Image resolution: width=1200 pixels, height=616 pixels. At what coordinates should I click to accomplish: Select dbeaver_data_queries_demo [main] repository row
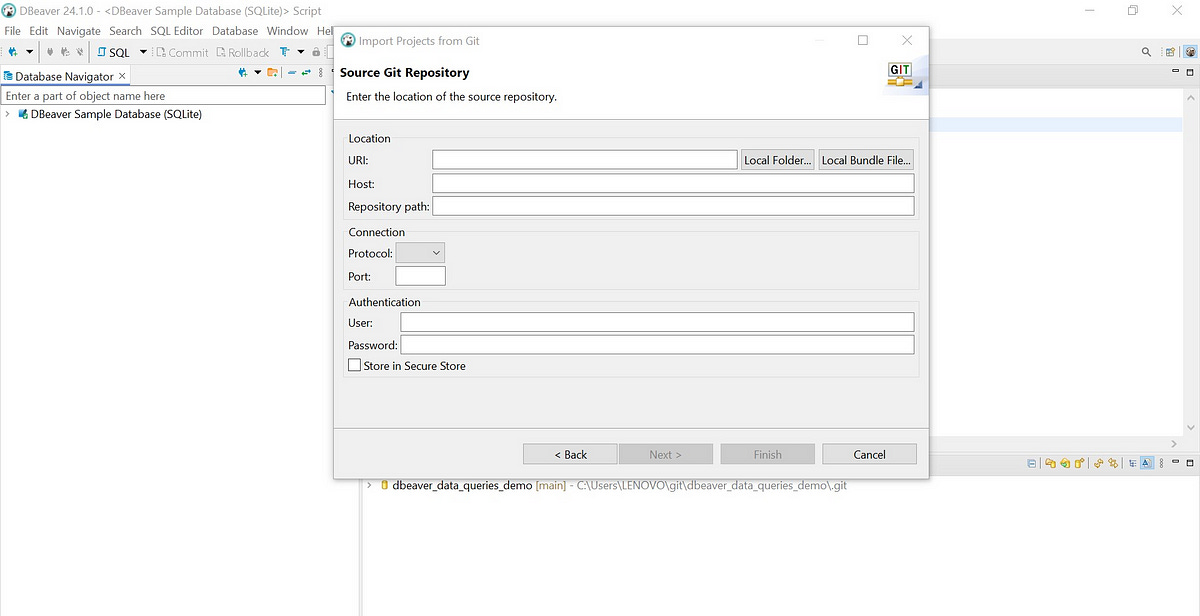click(x=613, y=485)
